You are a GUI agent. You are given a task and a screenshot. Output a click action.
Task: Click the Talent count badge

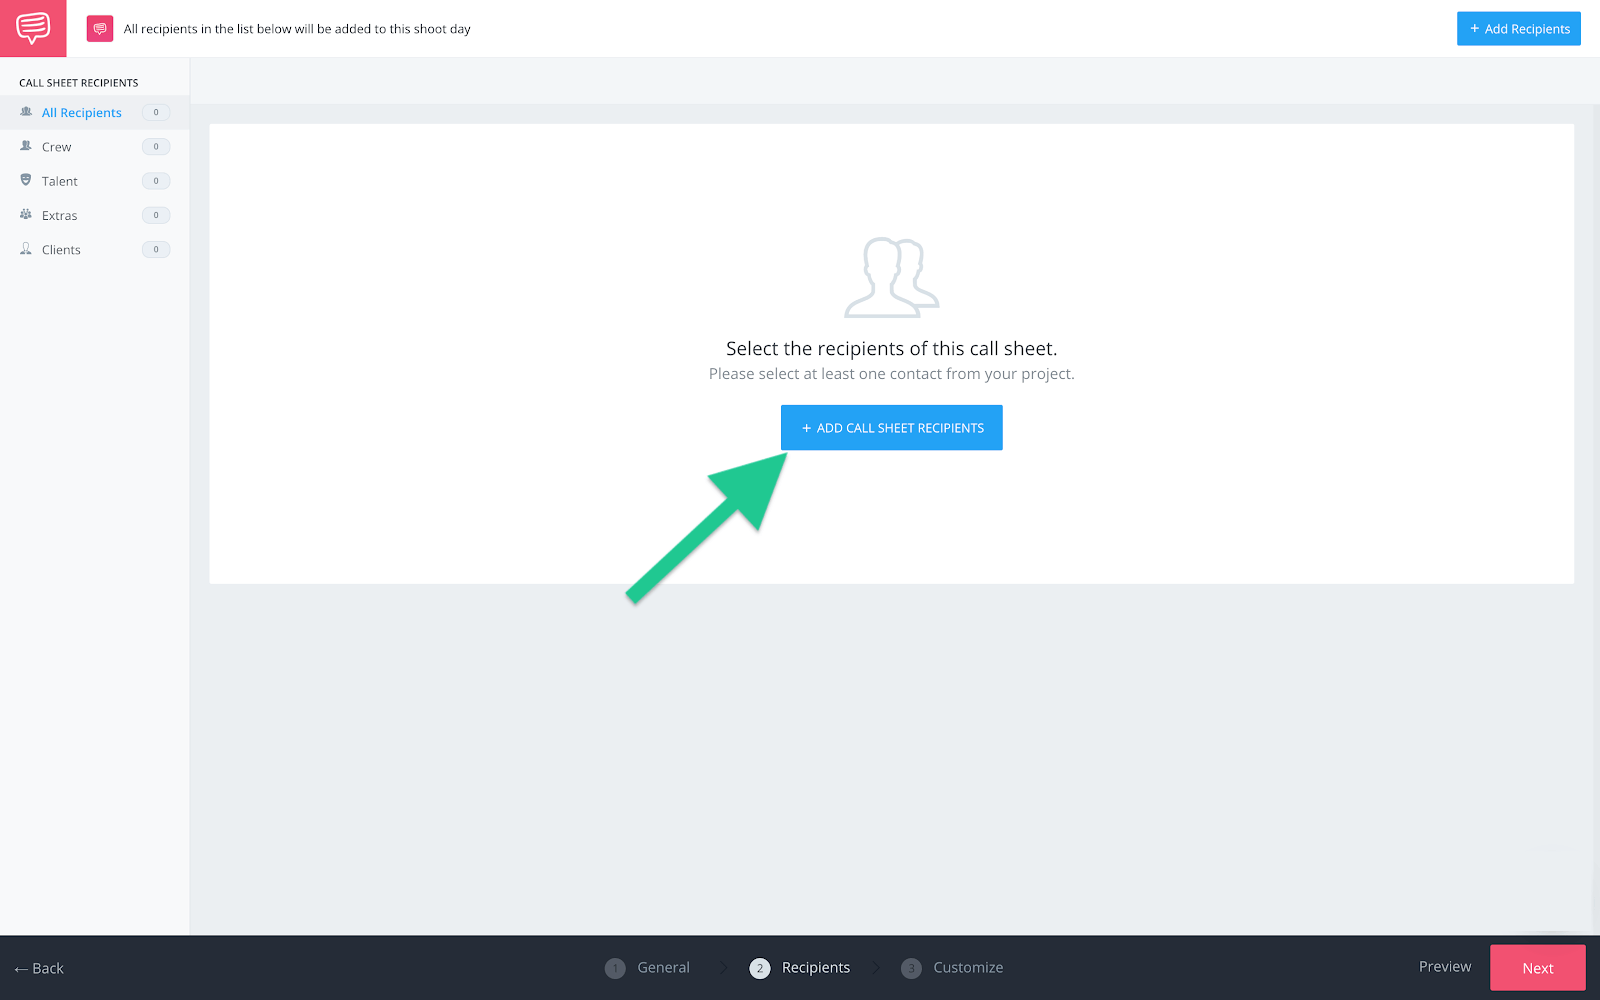(x=156, y=181)
